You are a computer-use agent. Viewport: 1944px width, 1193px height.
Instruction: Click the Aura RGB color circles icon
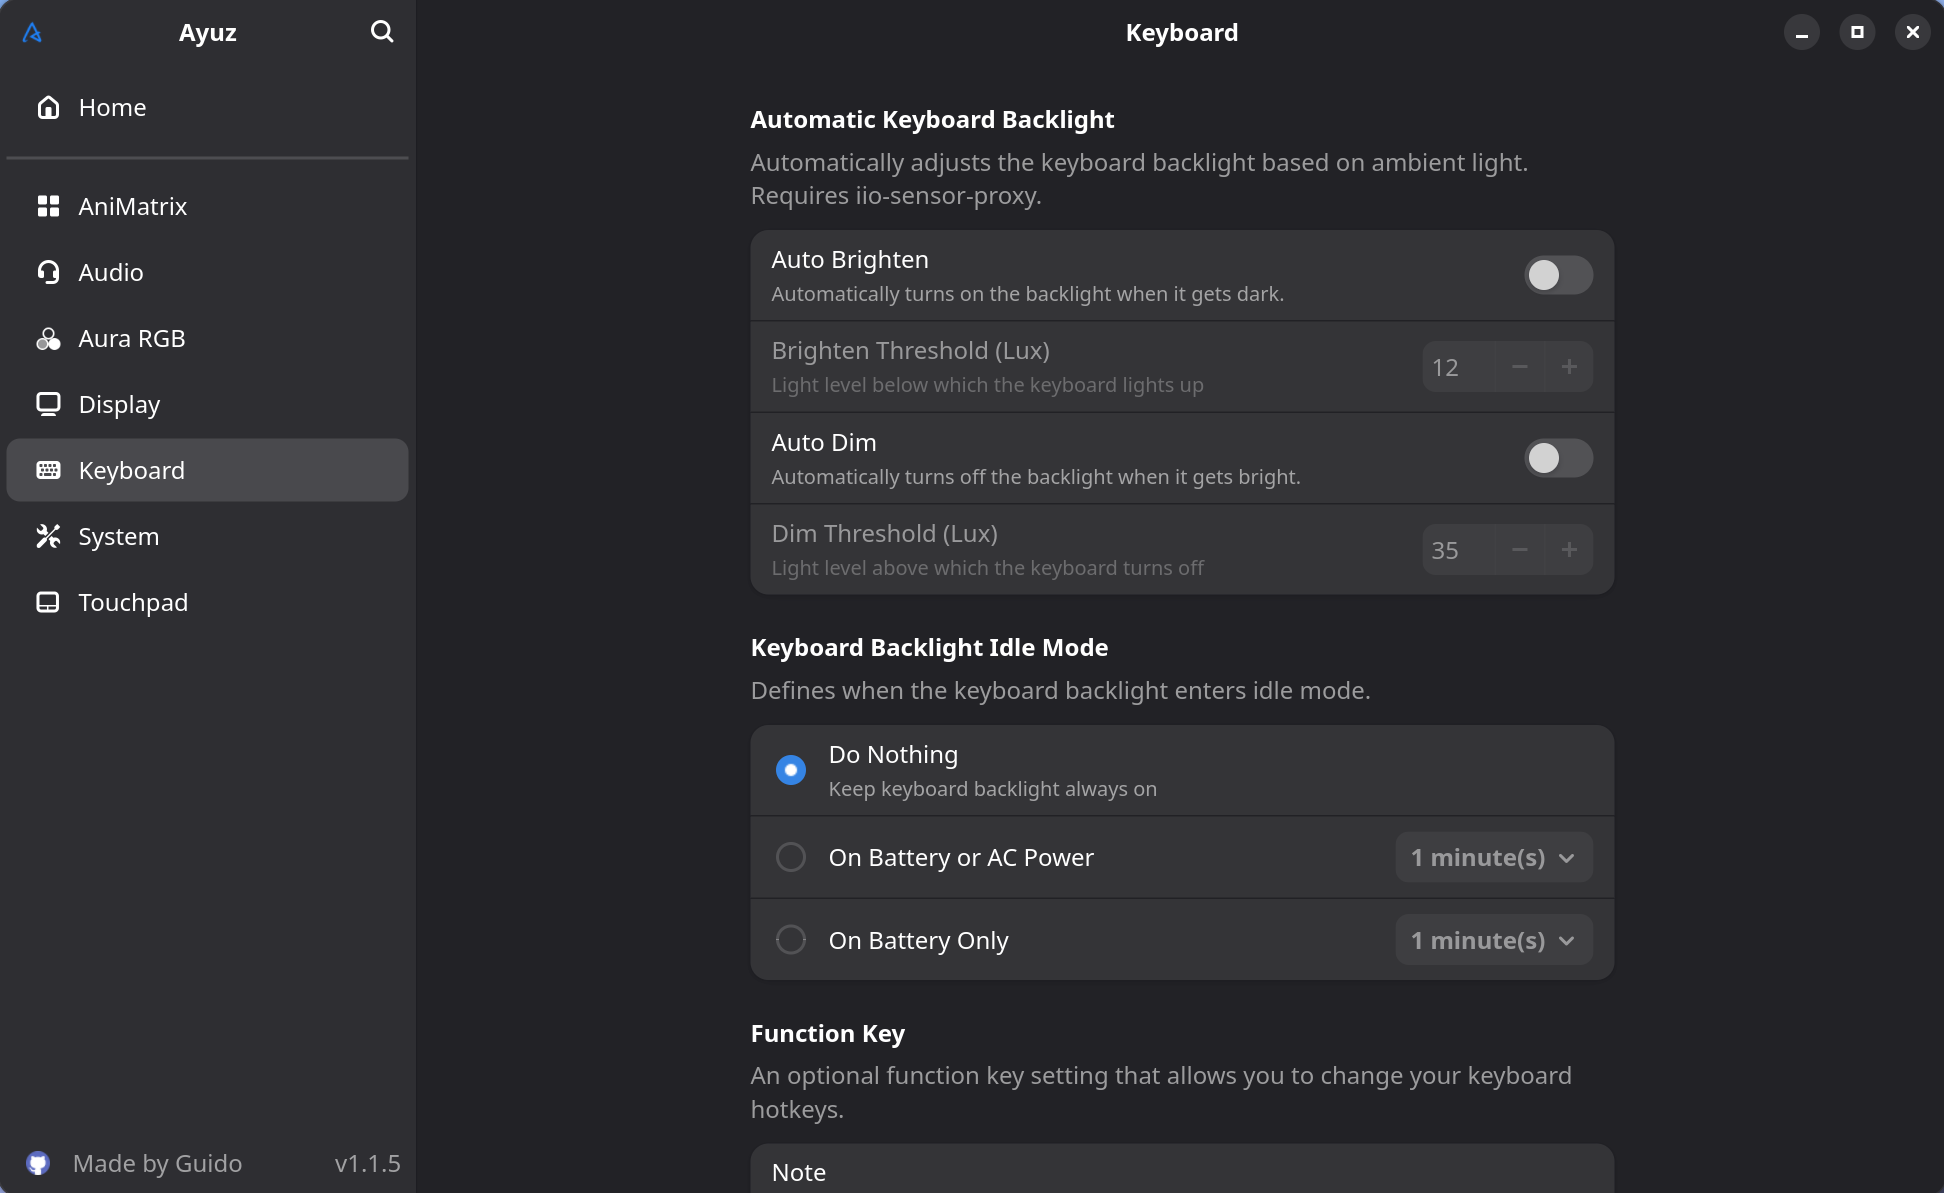tap(48, 338)
